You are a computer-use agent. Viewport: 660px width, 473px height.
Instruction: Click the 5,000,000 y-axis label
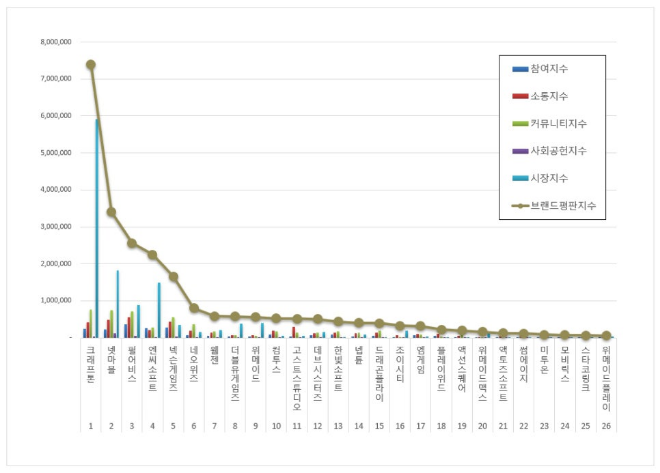(54, 153)
